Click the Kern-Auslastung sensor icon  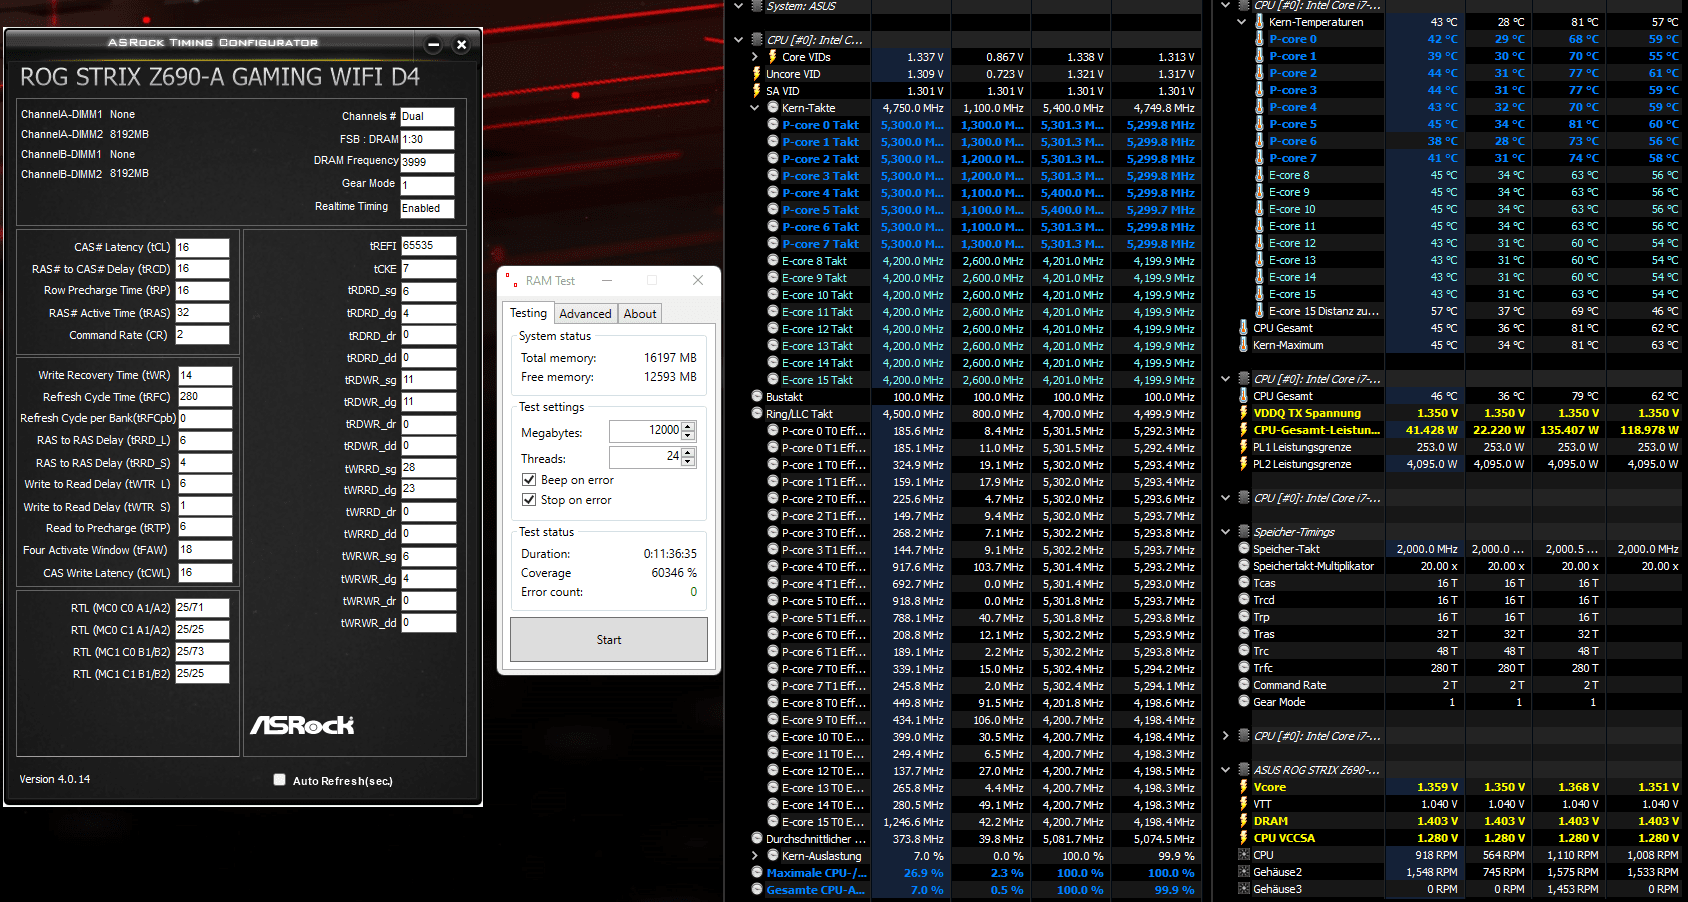click(773, 856)
